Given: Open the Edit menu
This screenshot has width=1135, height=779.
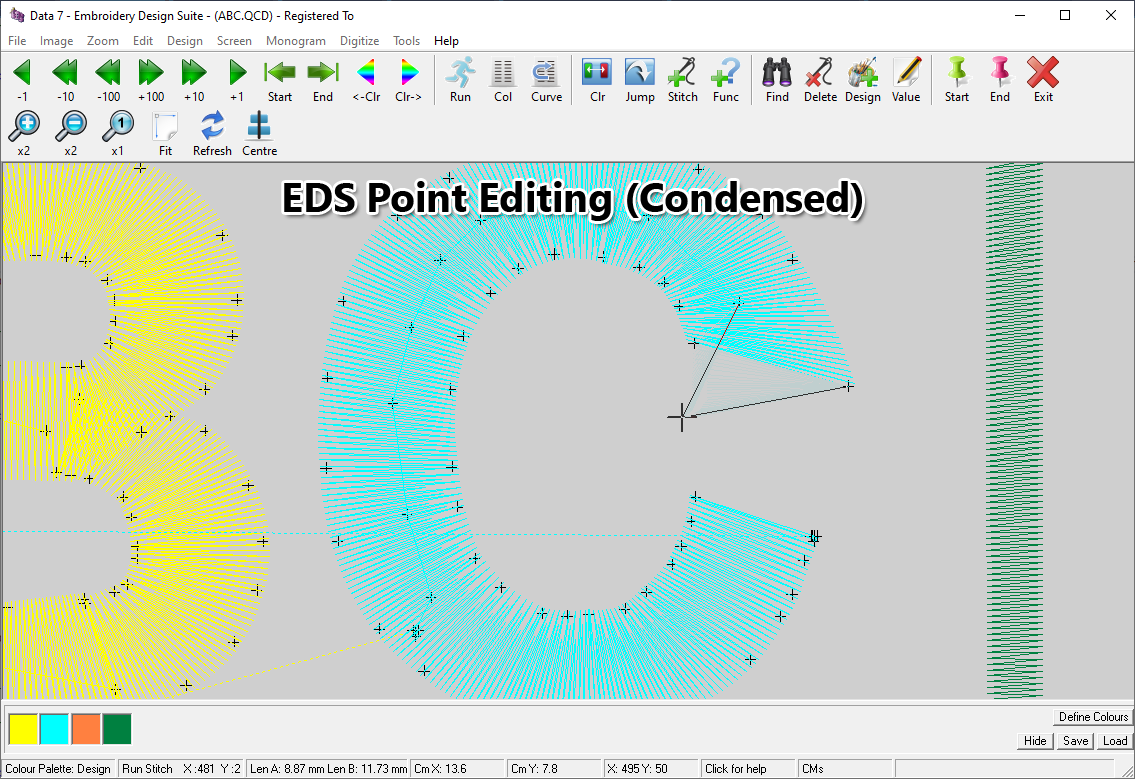Looking at the screenshot, I should click(x=143, y=41).
